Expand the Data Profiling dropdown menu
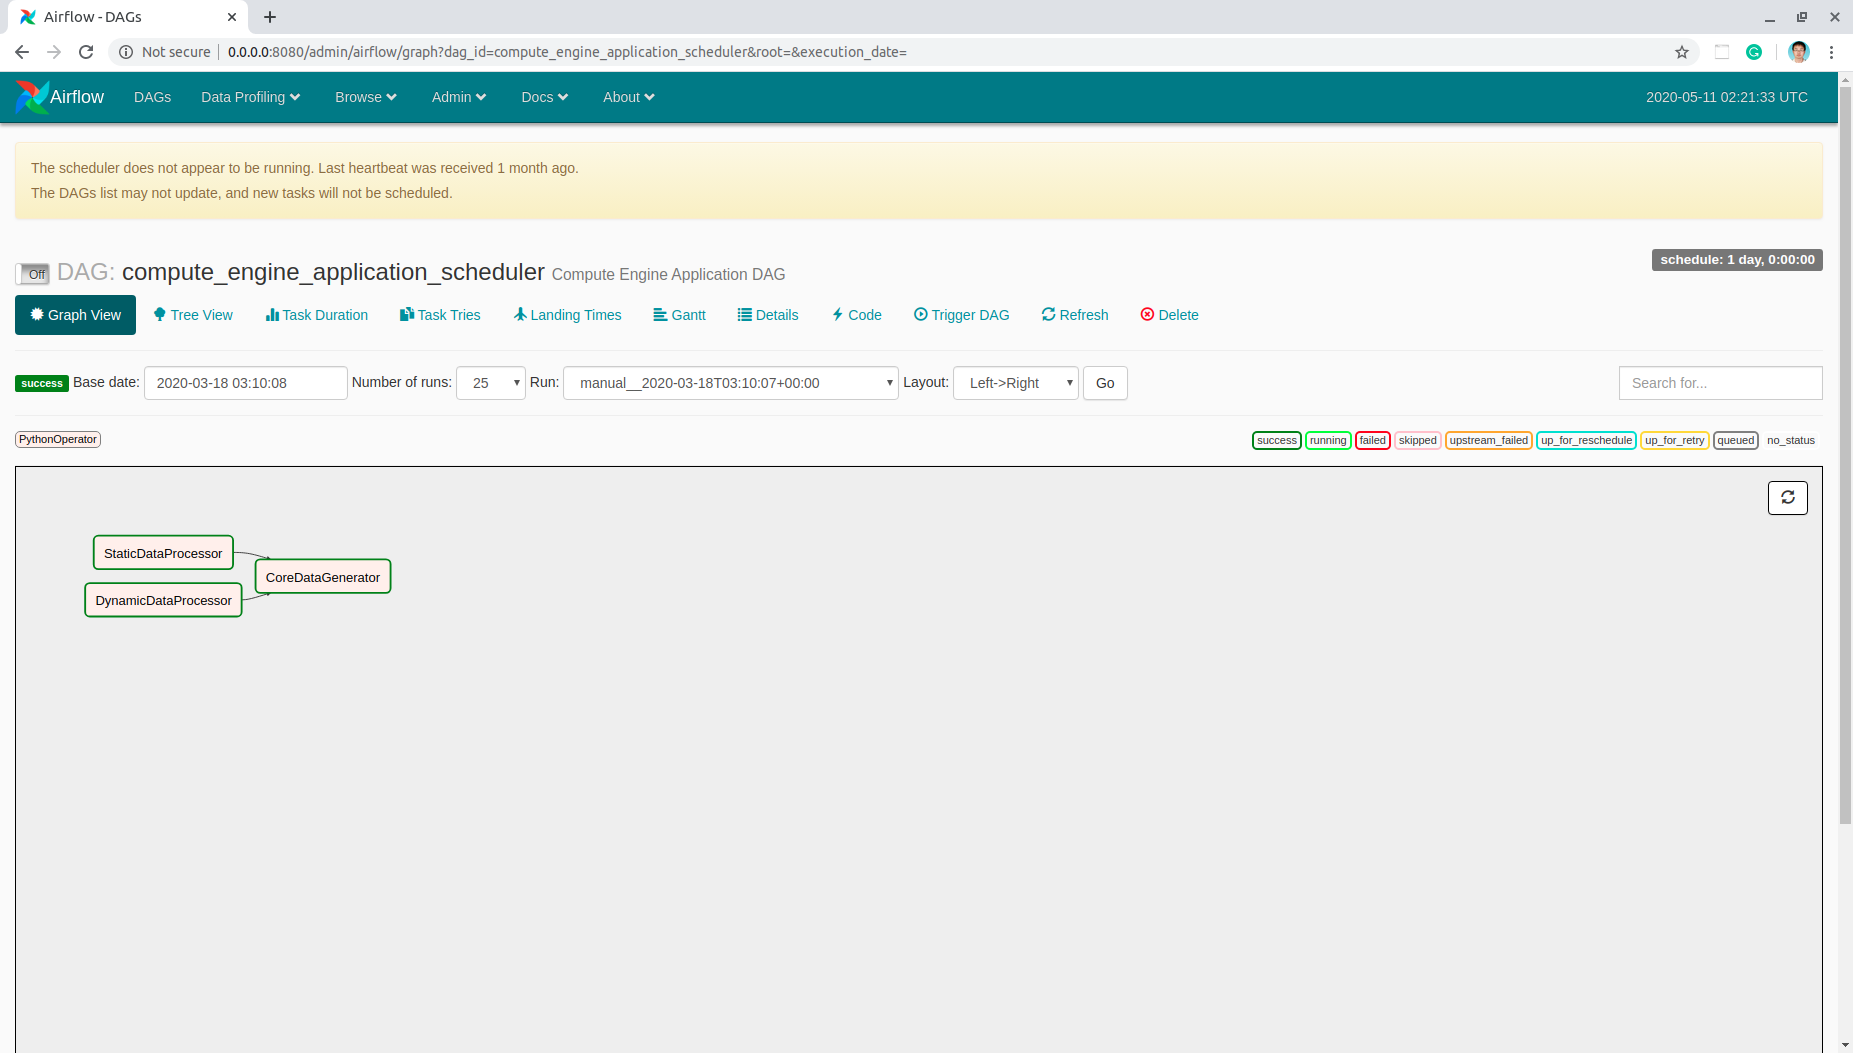The image size is (1853, 1053). pos(250,97)
